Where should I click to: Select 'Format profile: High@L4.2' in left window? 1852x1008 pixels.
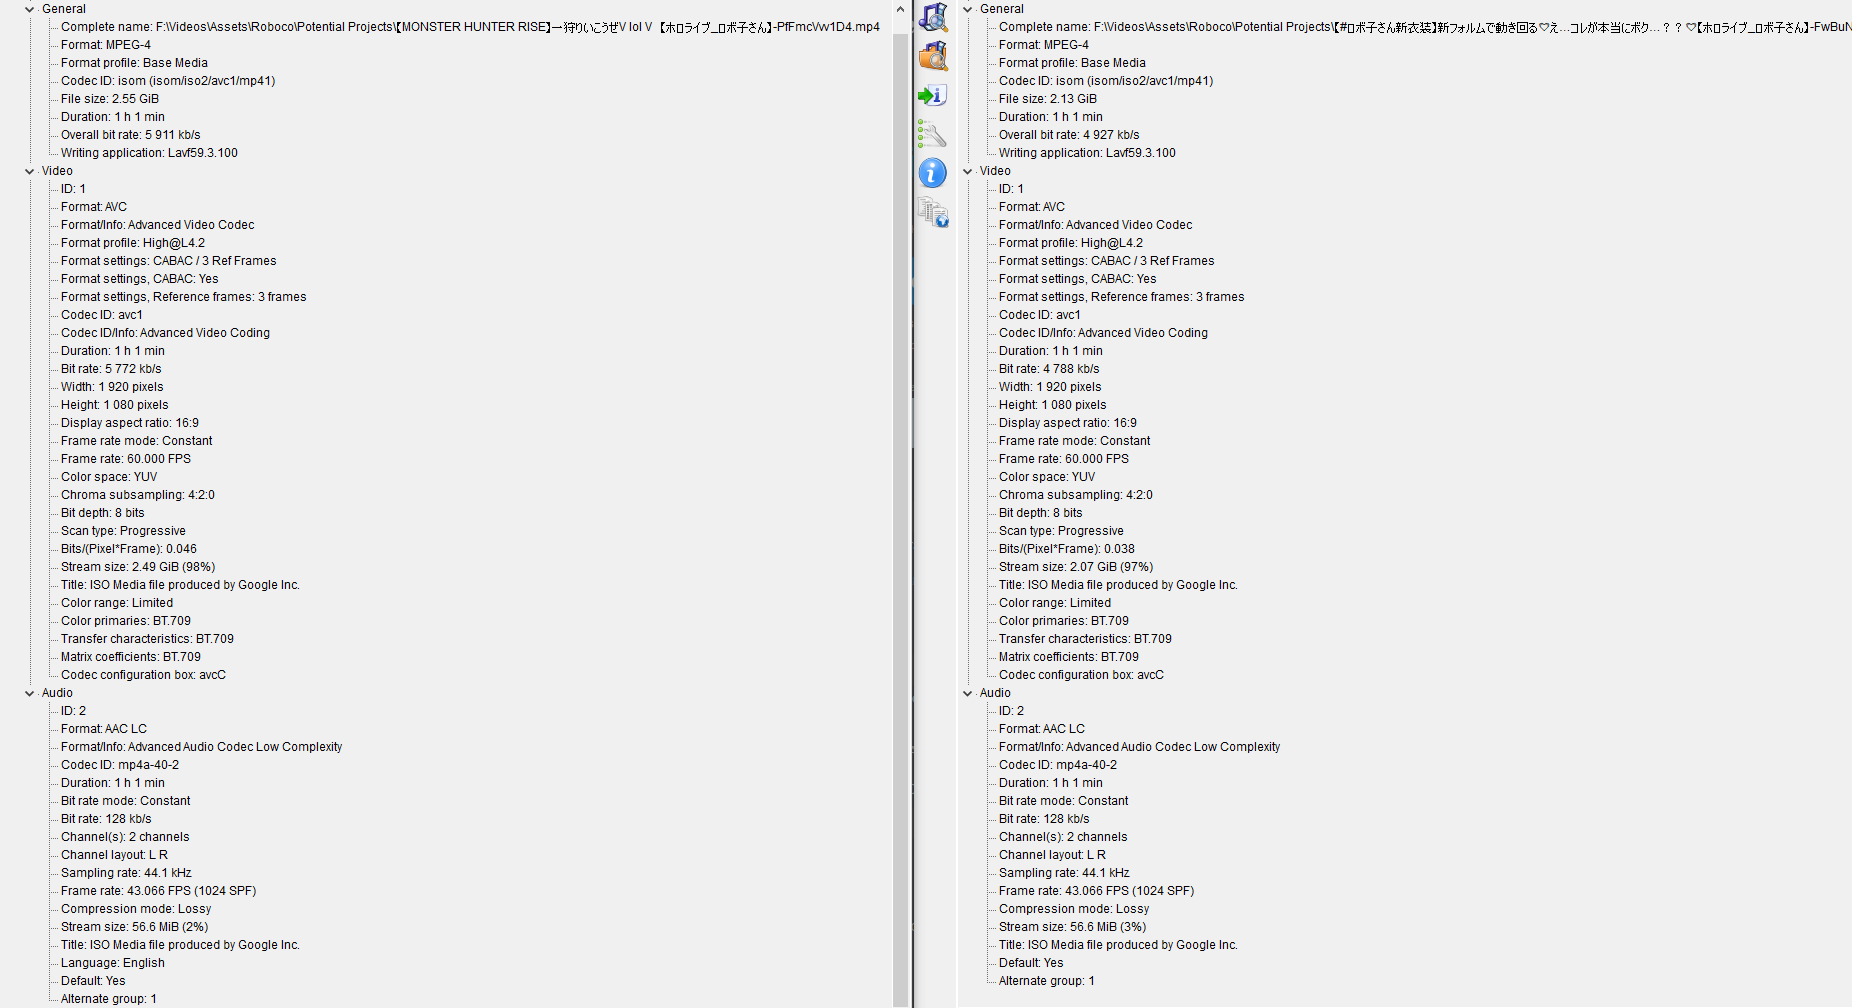pyautogui.click(x=133, y=243)
